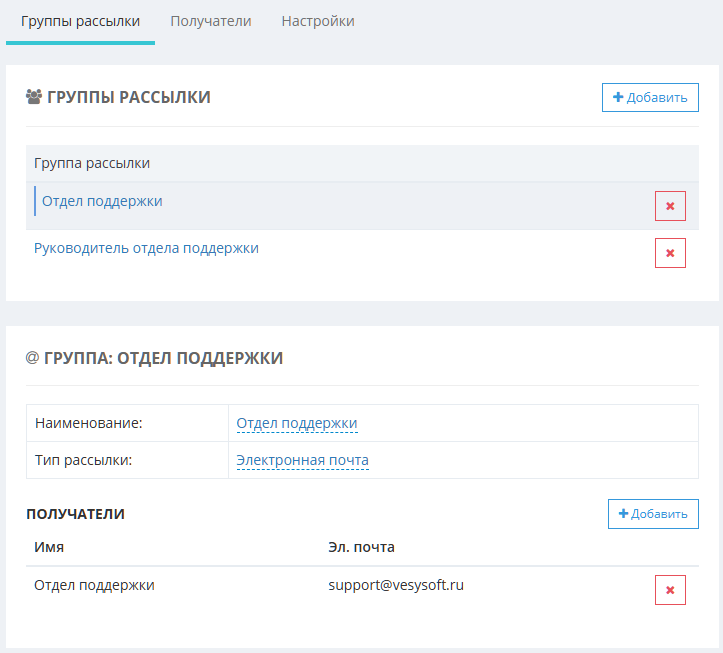
Task: Select recipient row name Отдел поддержки
Action: [94, 585]
